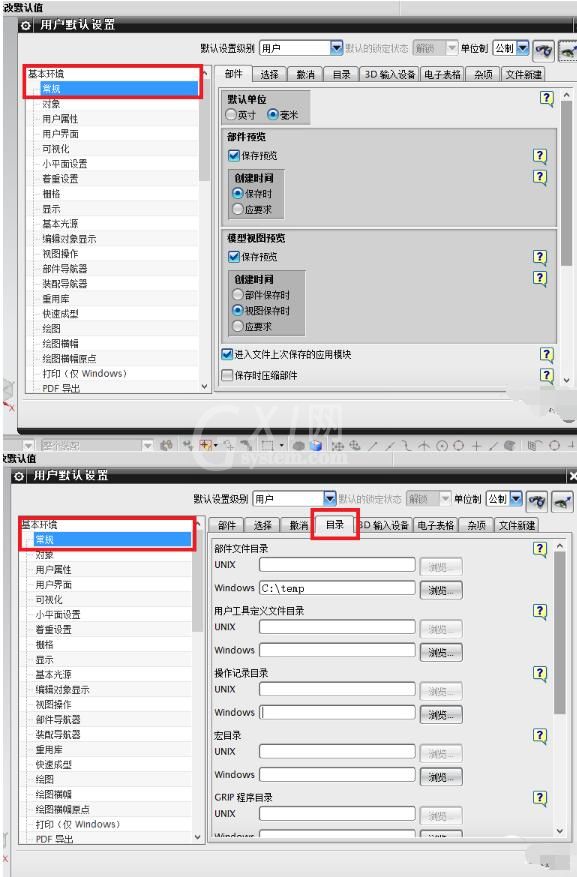Open manage settings icon beside binoculars, 目录-tab dialog
The width and height of the screenshot is (577, 877).
coord(562,501)
